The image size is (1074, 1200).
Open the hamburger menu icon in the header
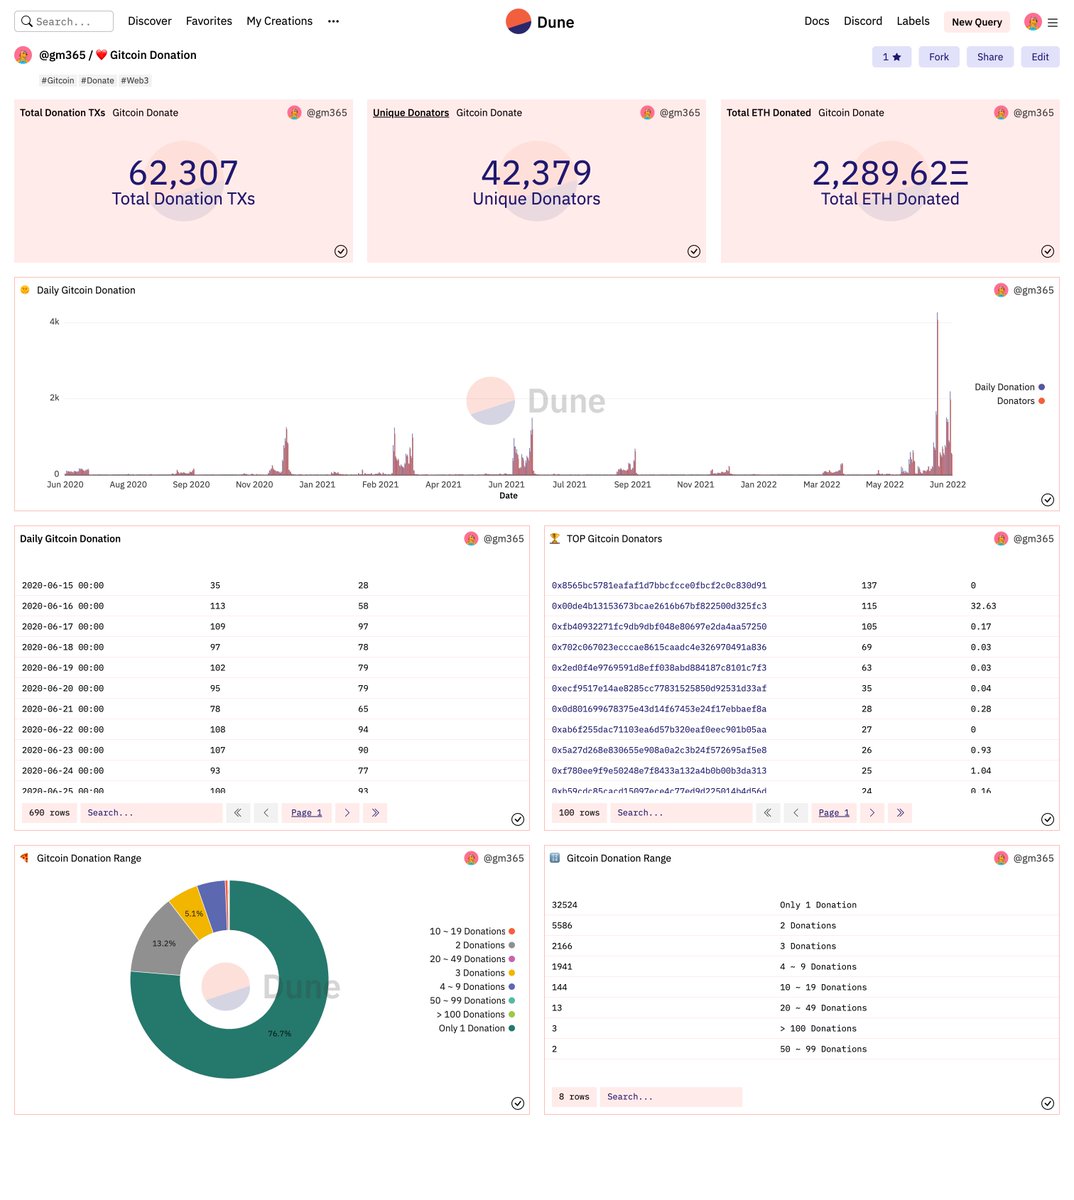tap(1052, 22)
